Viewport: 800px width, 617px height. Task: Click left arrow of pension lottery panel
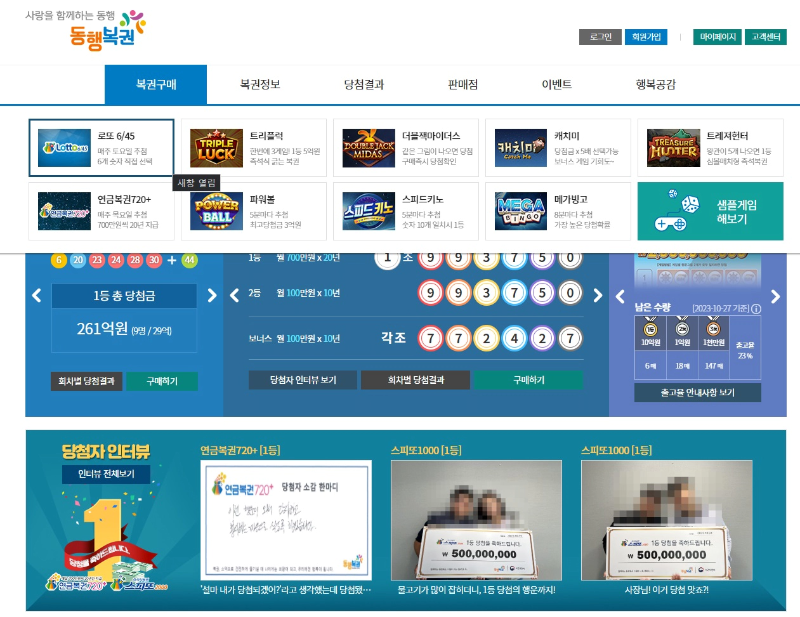point(235,295)
